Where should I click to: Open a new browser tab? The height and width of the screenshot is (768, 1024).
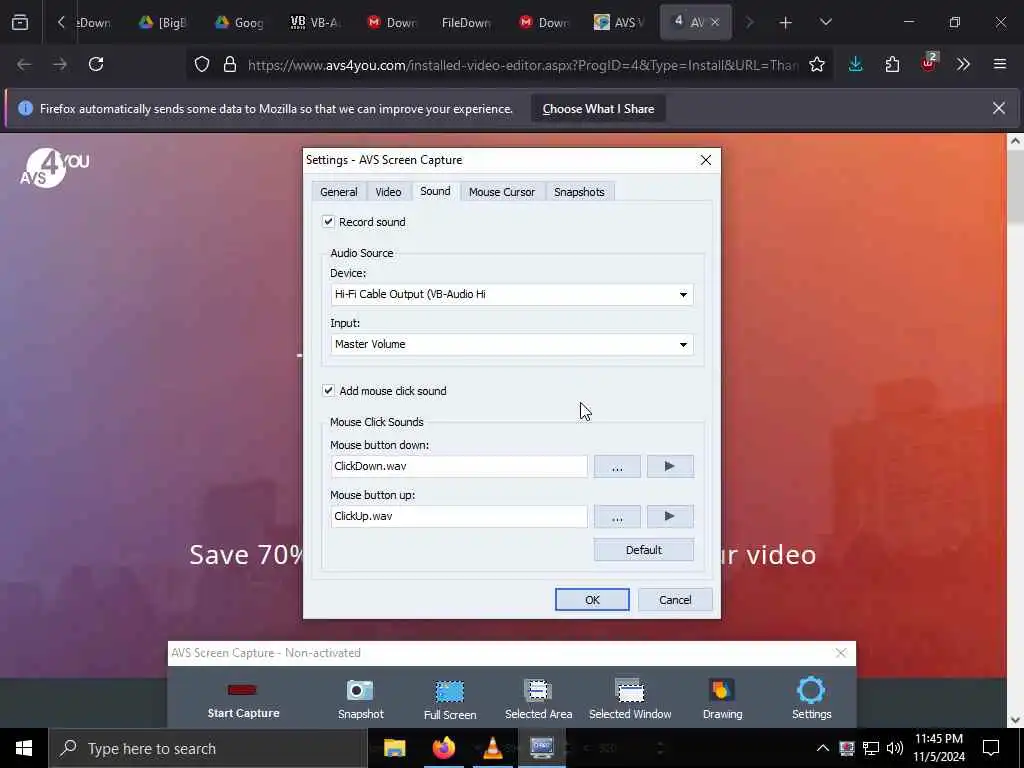pos(786,23)
